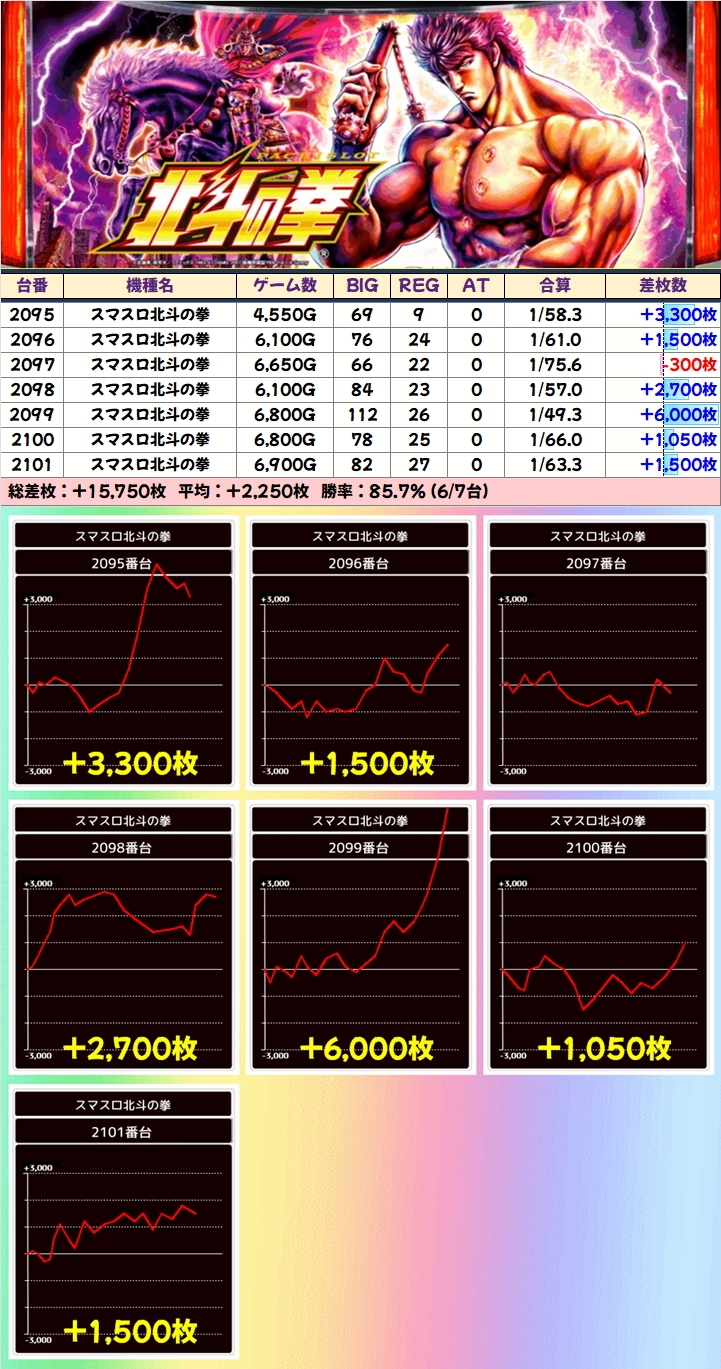
Task: Select the 合算 column header
Action: point(554,285)
